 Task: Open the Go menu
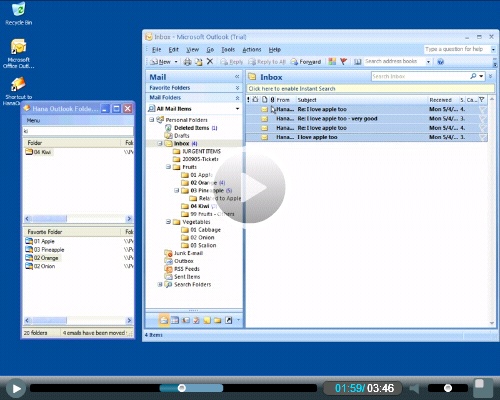(x=210, y=50)
